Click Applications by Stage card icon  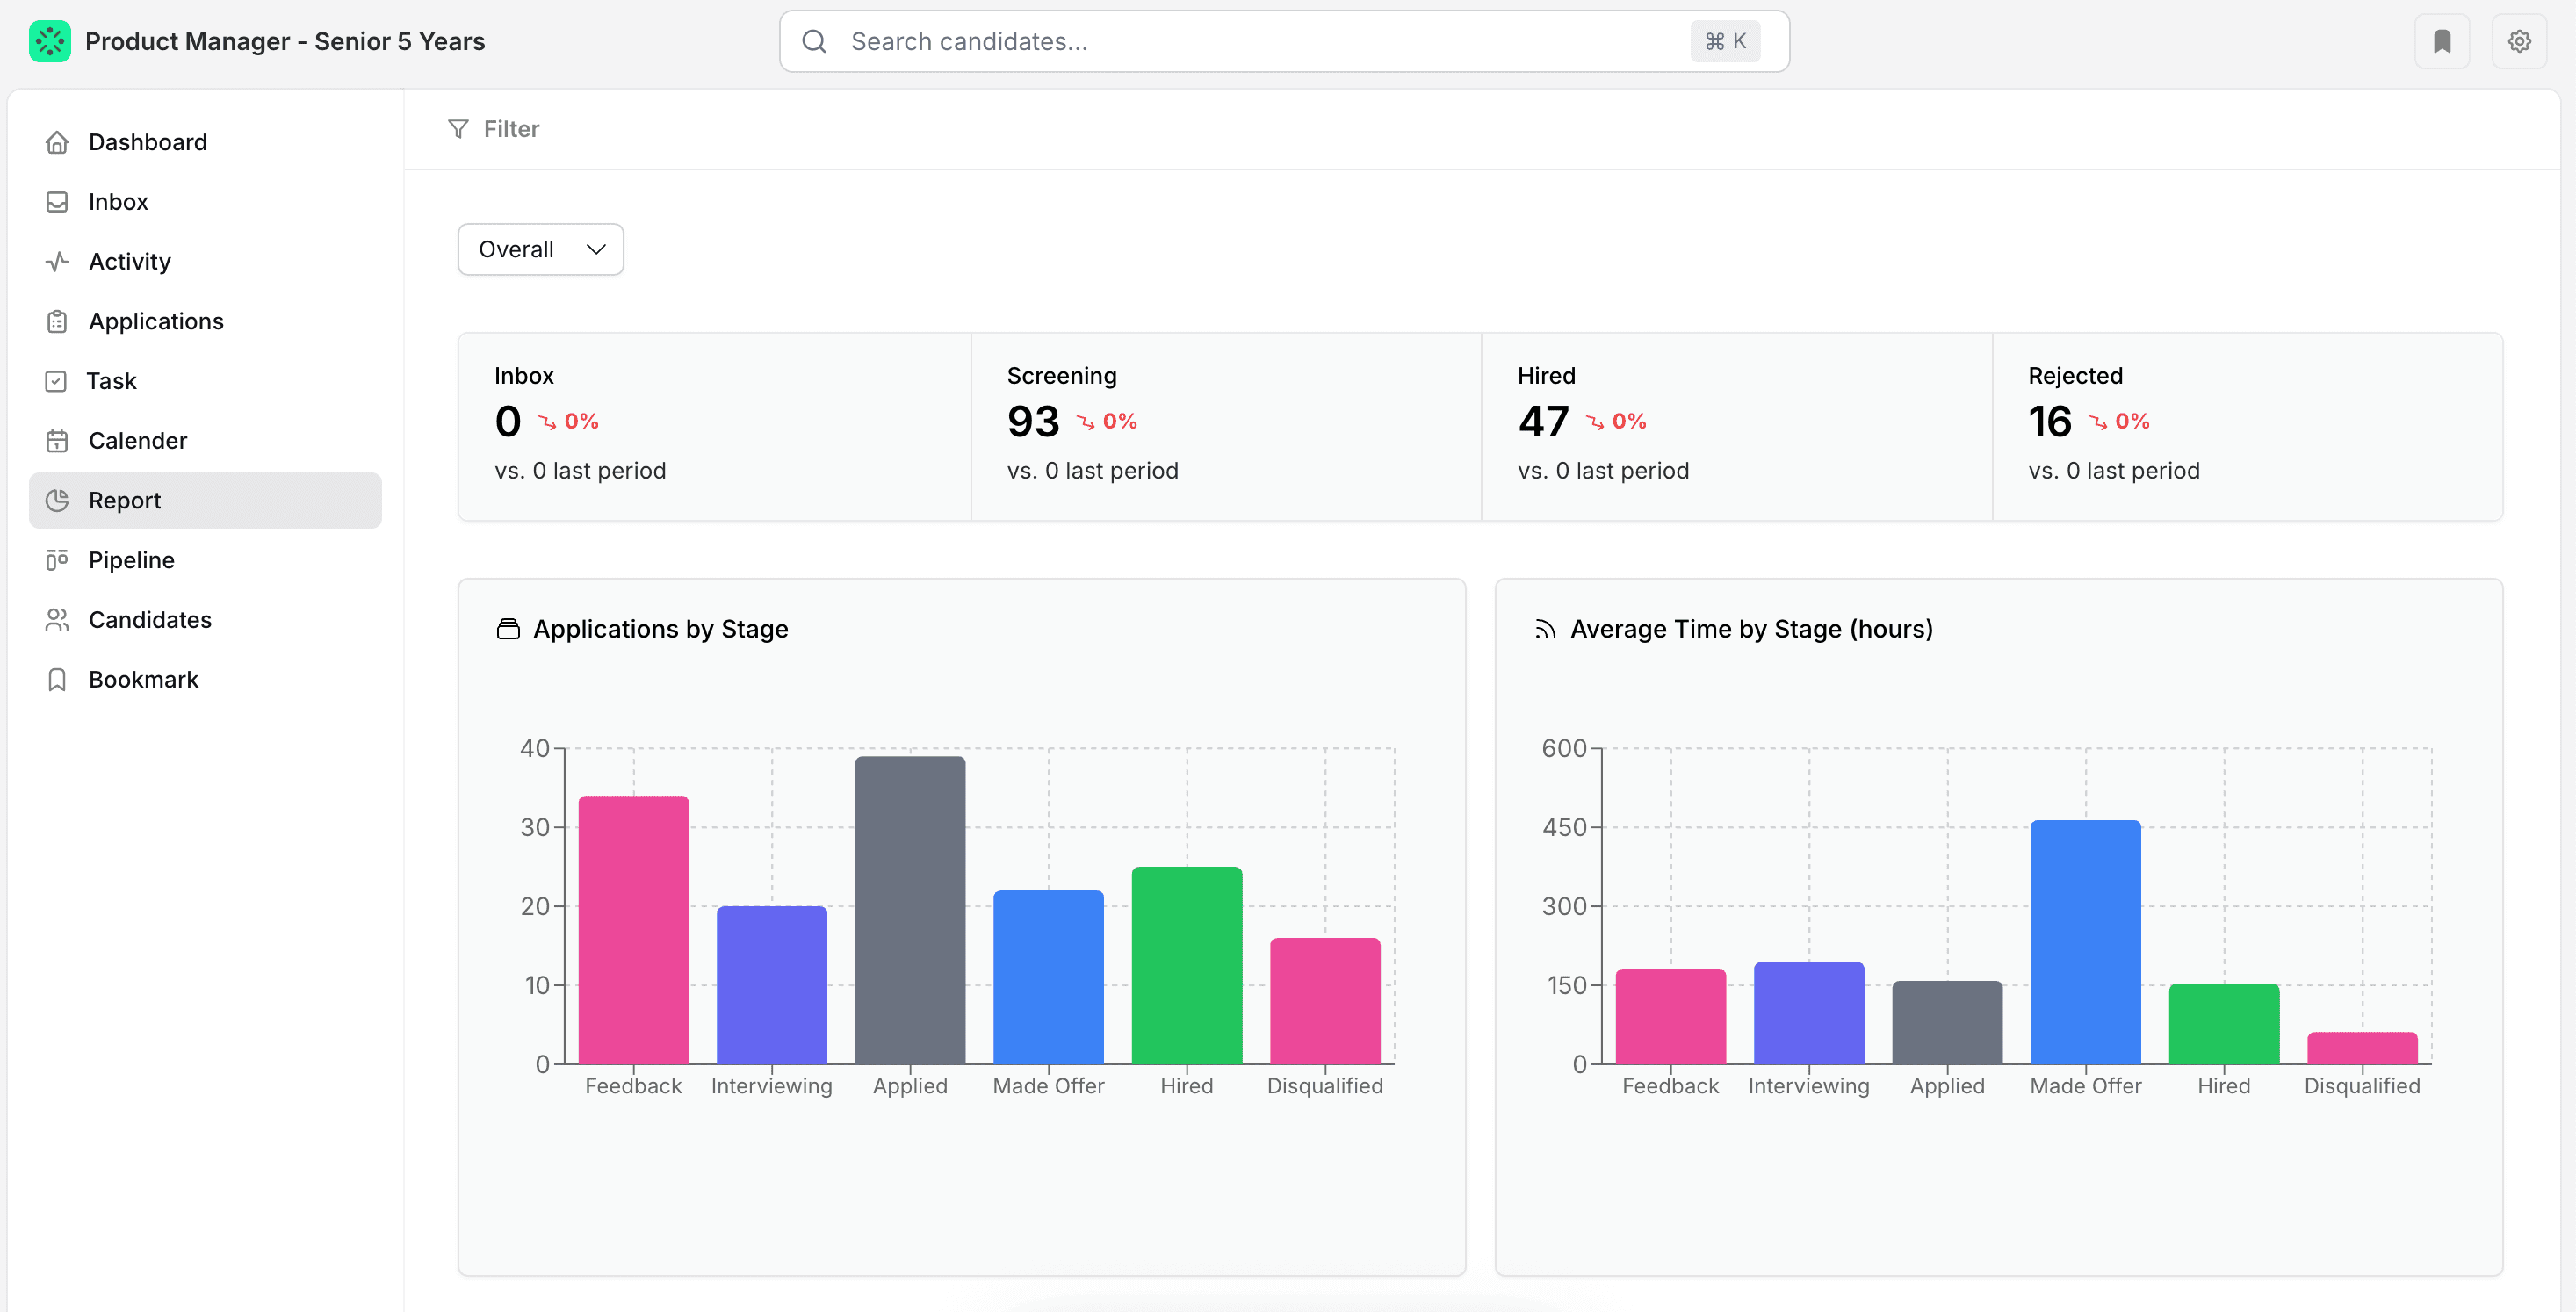pos(508,629)
